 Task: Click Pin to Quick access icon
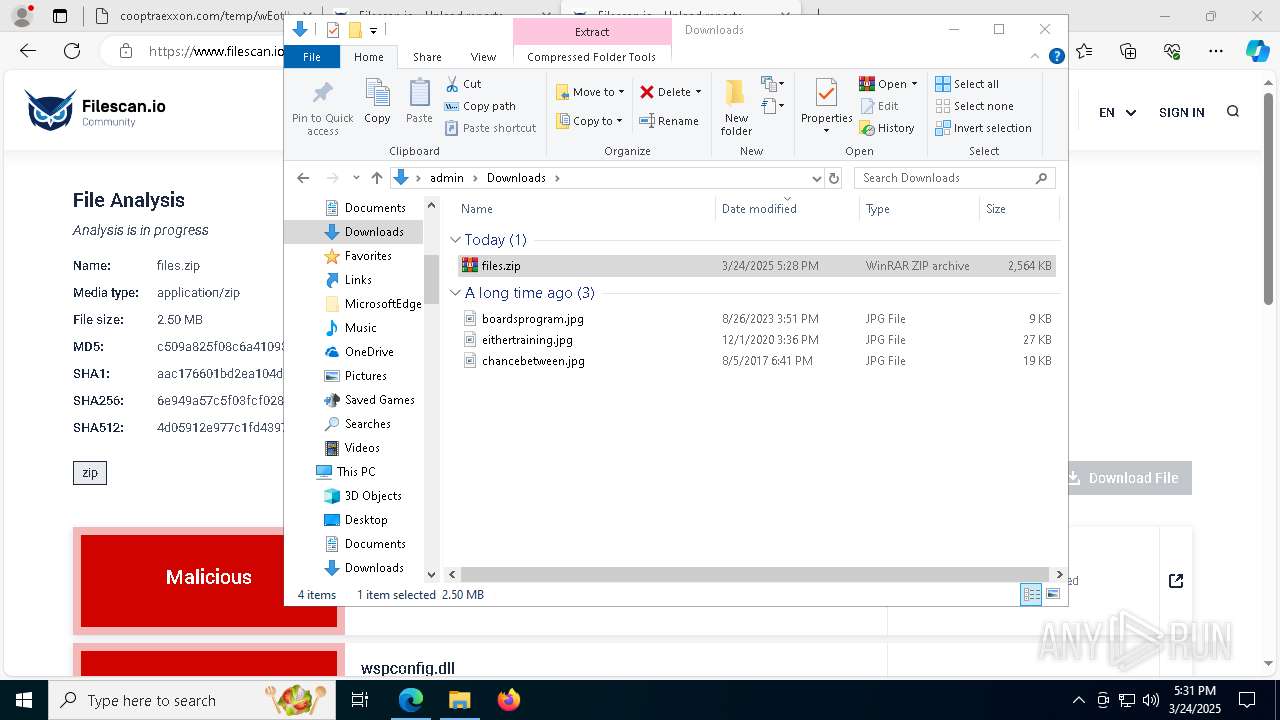click(322, 108)
